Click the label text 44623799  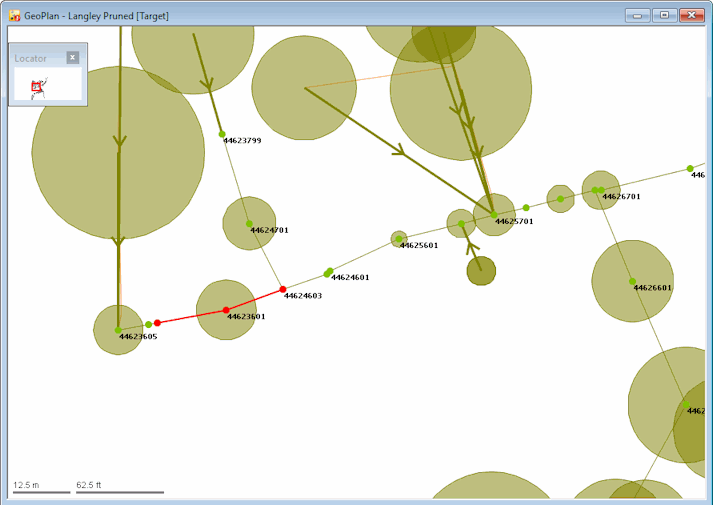click(242, 140)
